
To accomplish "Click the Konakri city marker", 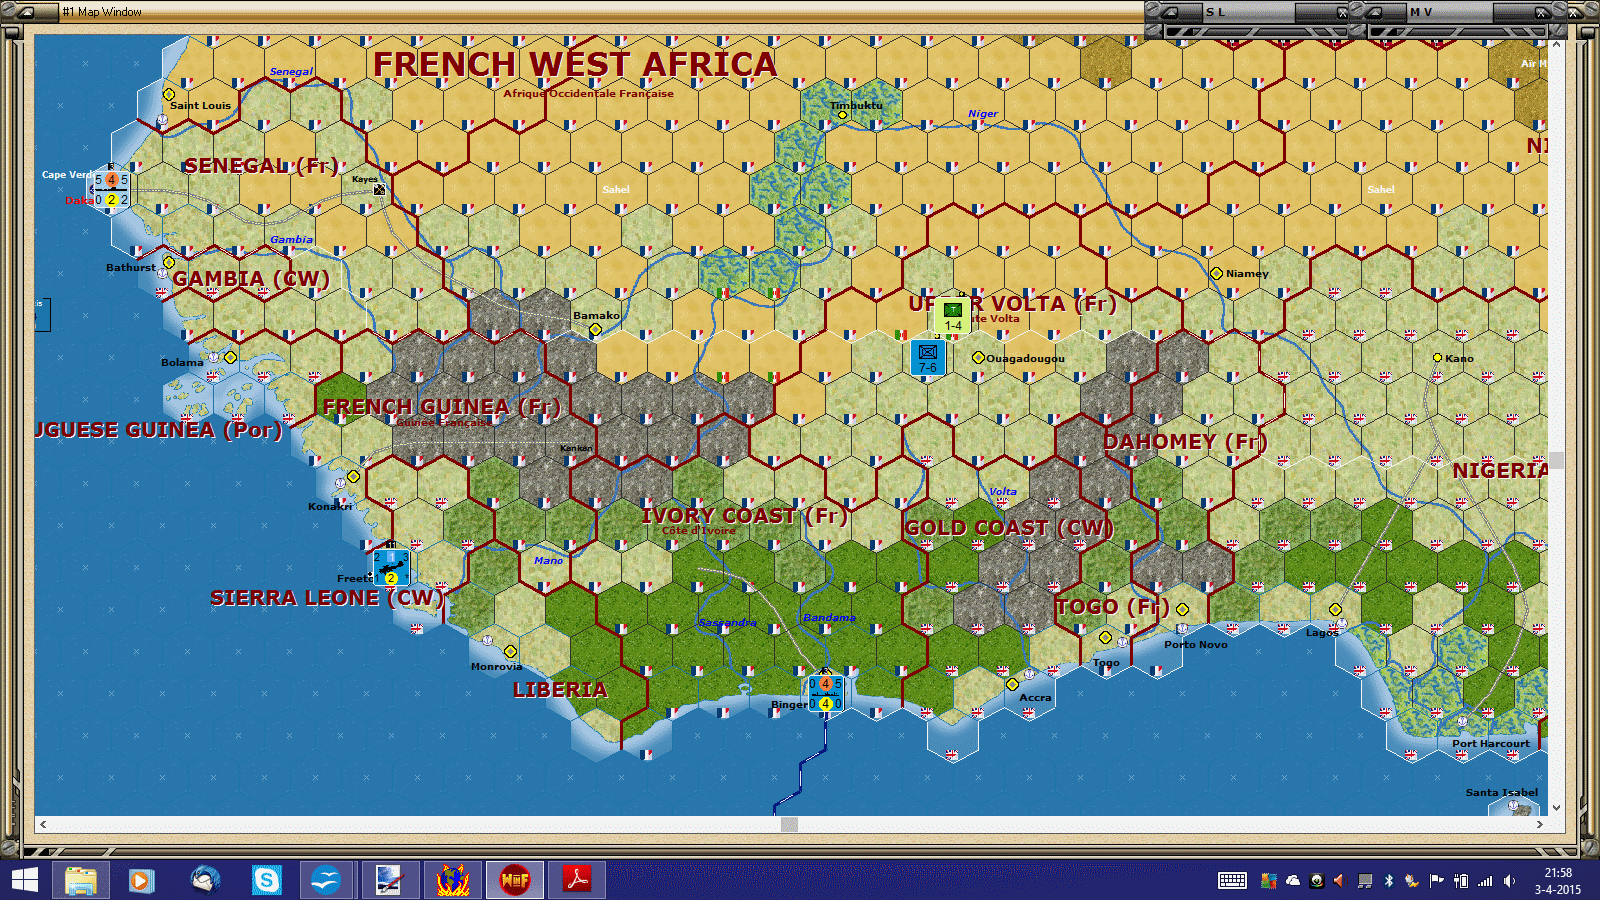I will 353,476.
